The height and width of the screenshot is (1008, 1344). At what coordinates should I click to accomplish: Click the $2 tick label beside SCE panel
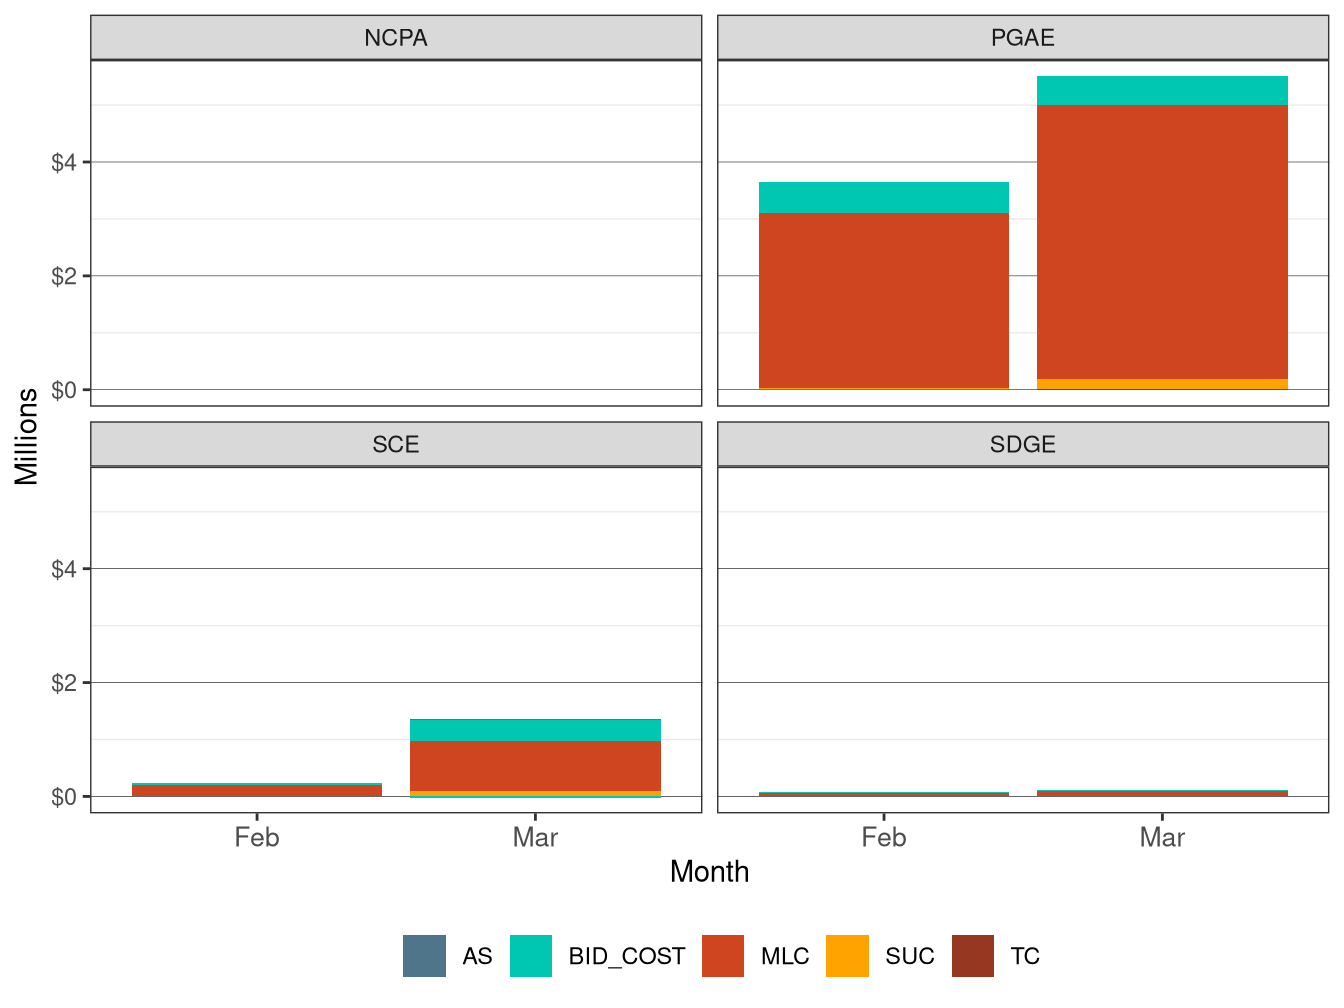pos(64,683)
